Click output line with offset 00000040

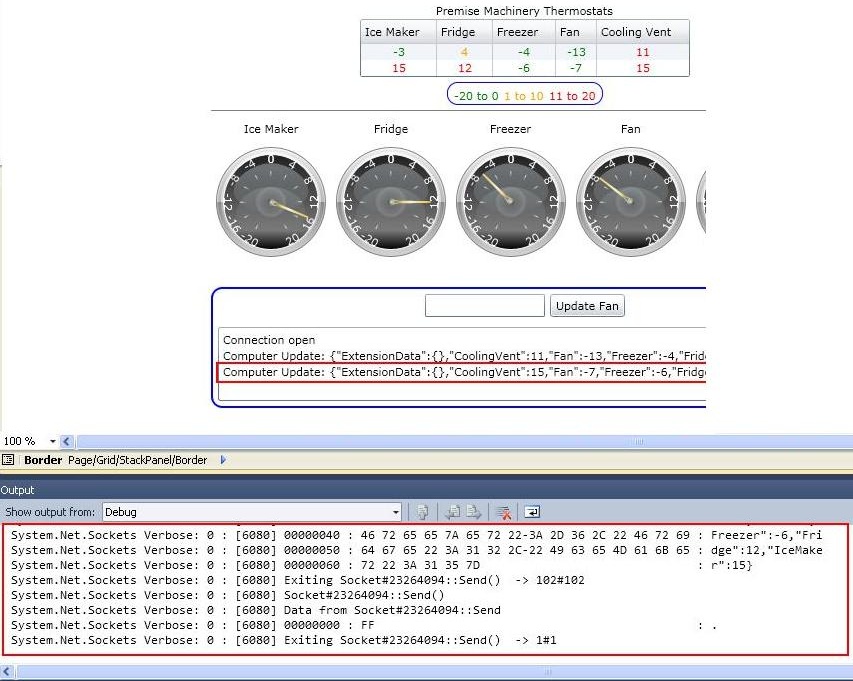coord(416,535)
